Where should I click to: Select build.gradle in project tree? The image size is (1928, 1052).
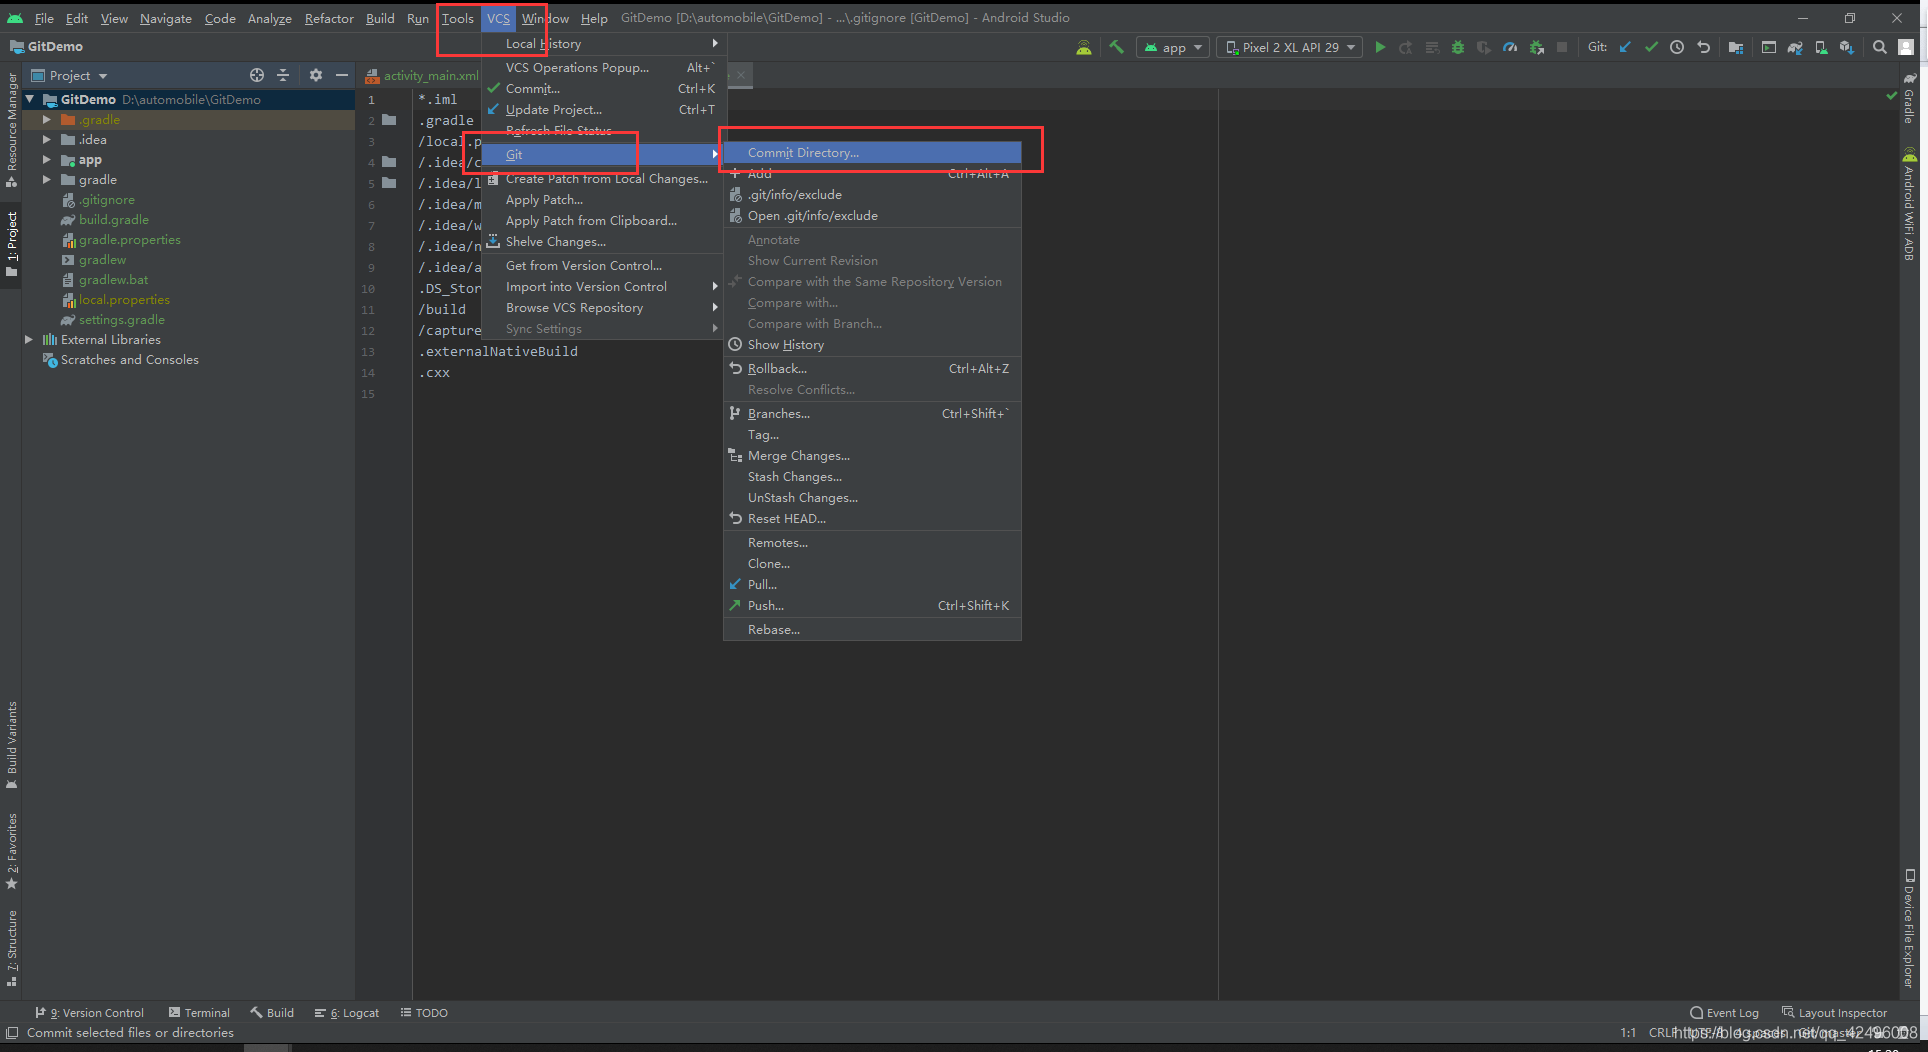(105, 219)
